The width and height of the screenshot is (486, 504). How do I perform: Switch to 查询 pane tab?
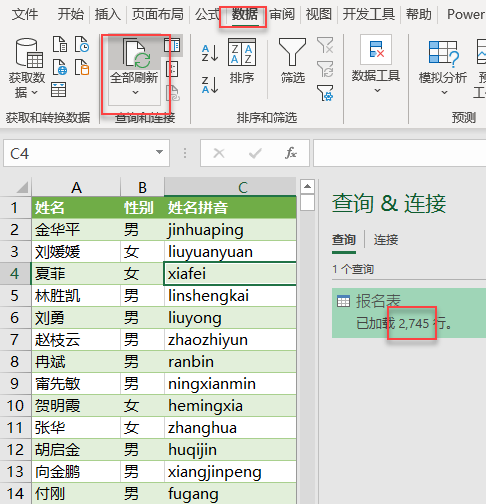[344, 240]
